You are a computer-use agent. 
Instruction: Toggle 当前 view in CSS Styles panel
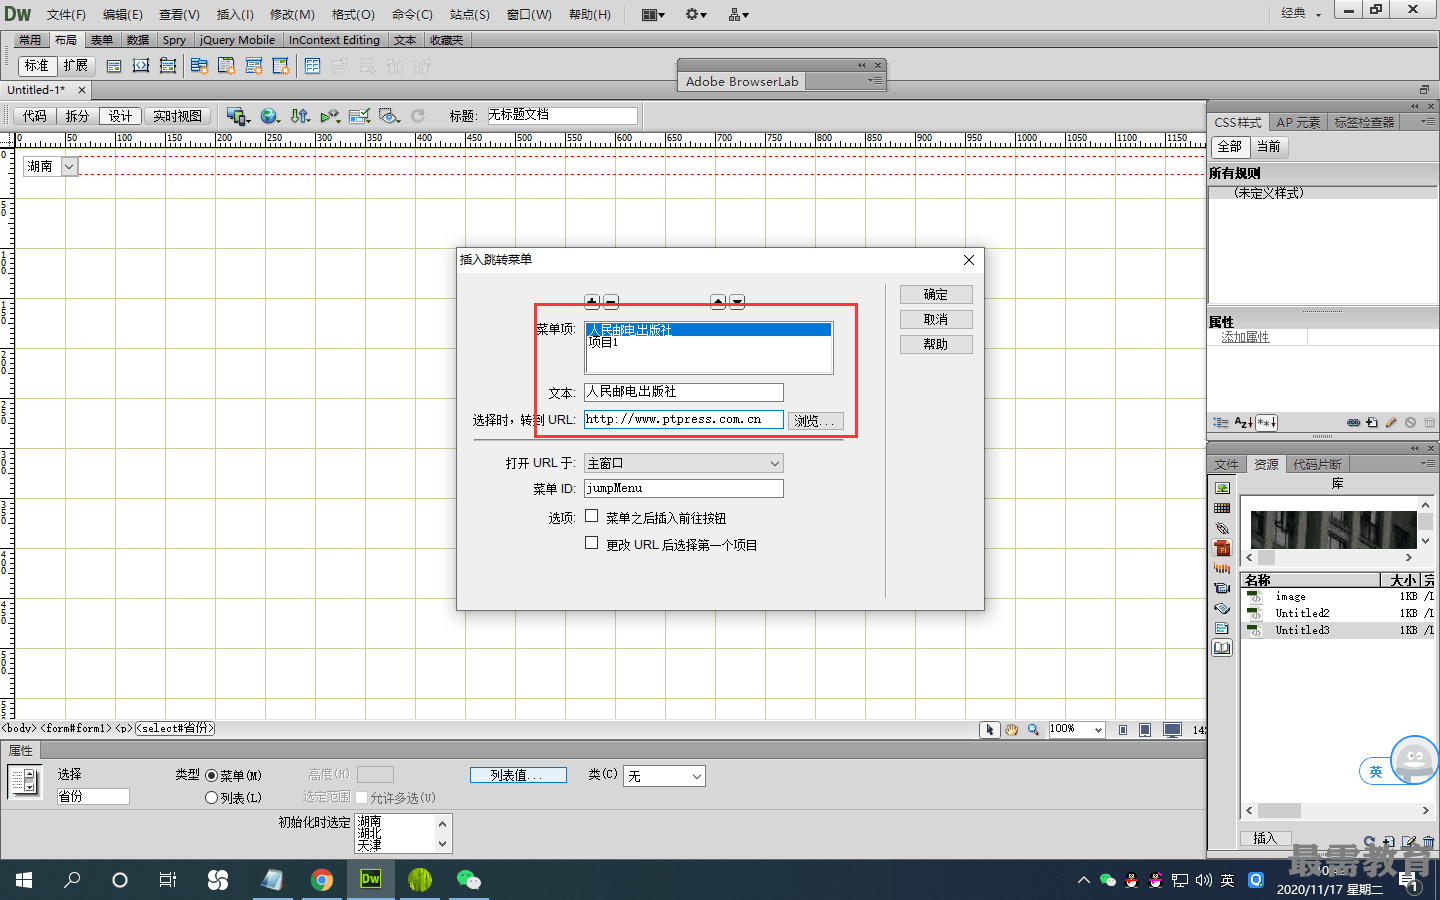[x=1268, y=147]
